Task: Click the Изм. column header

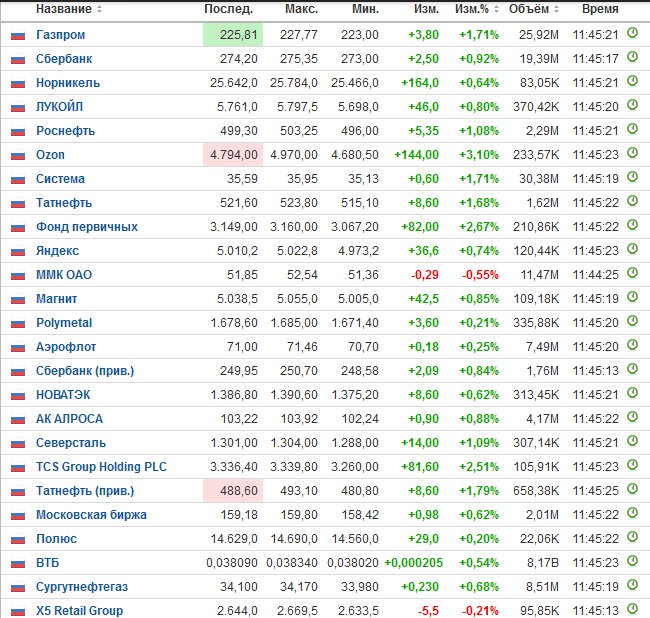Action: pyautogui.click(x=426, y=9)
